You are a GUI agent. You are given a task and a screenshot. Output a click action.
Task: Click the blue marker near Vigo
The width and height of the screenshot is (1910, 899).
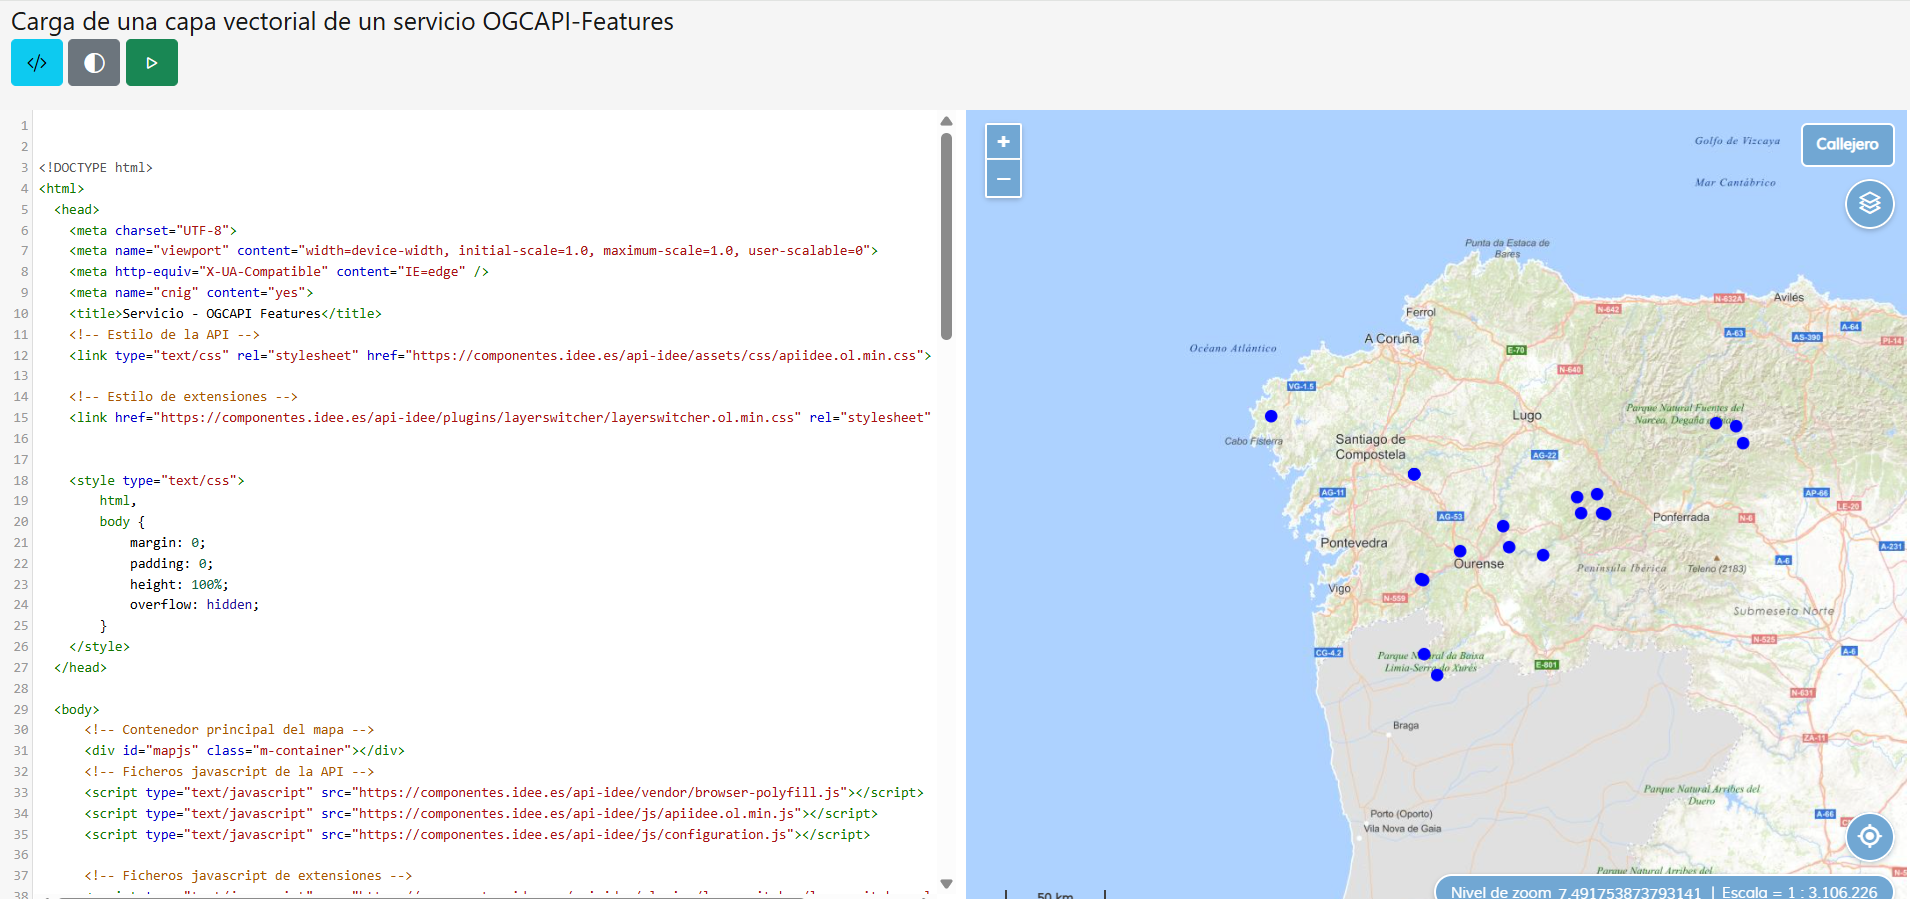[1422, 579]
